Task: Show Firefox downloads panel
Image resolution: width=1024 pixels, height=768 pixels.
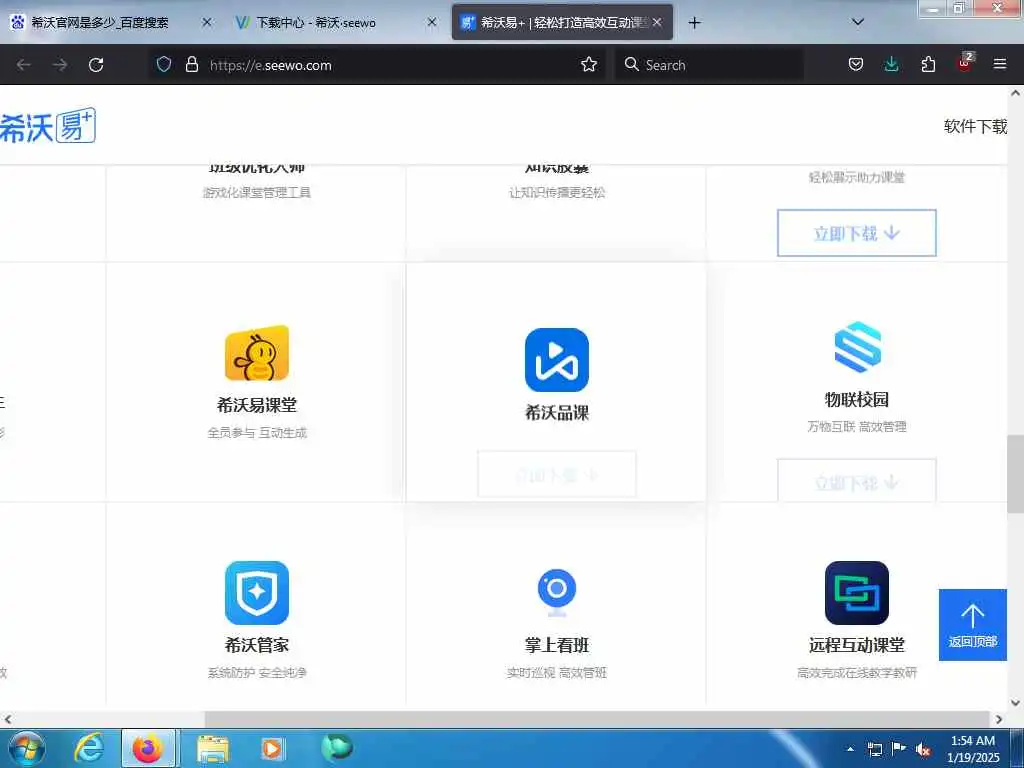Action: point(891,64)
